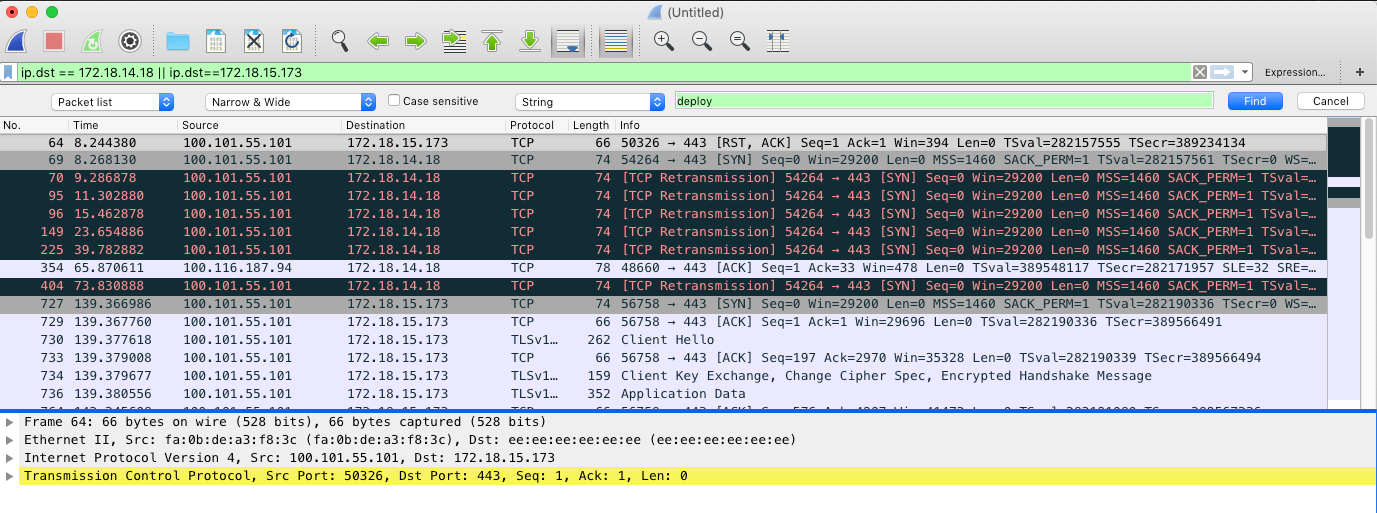
Task: Open display filter history dropdown
Action: [x=1245, y=72]
